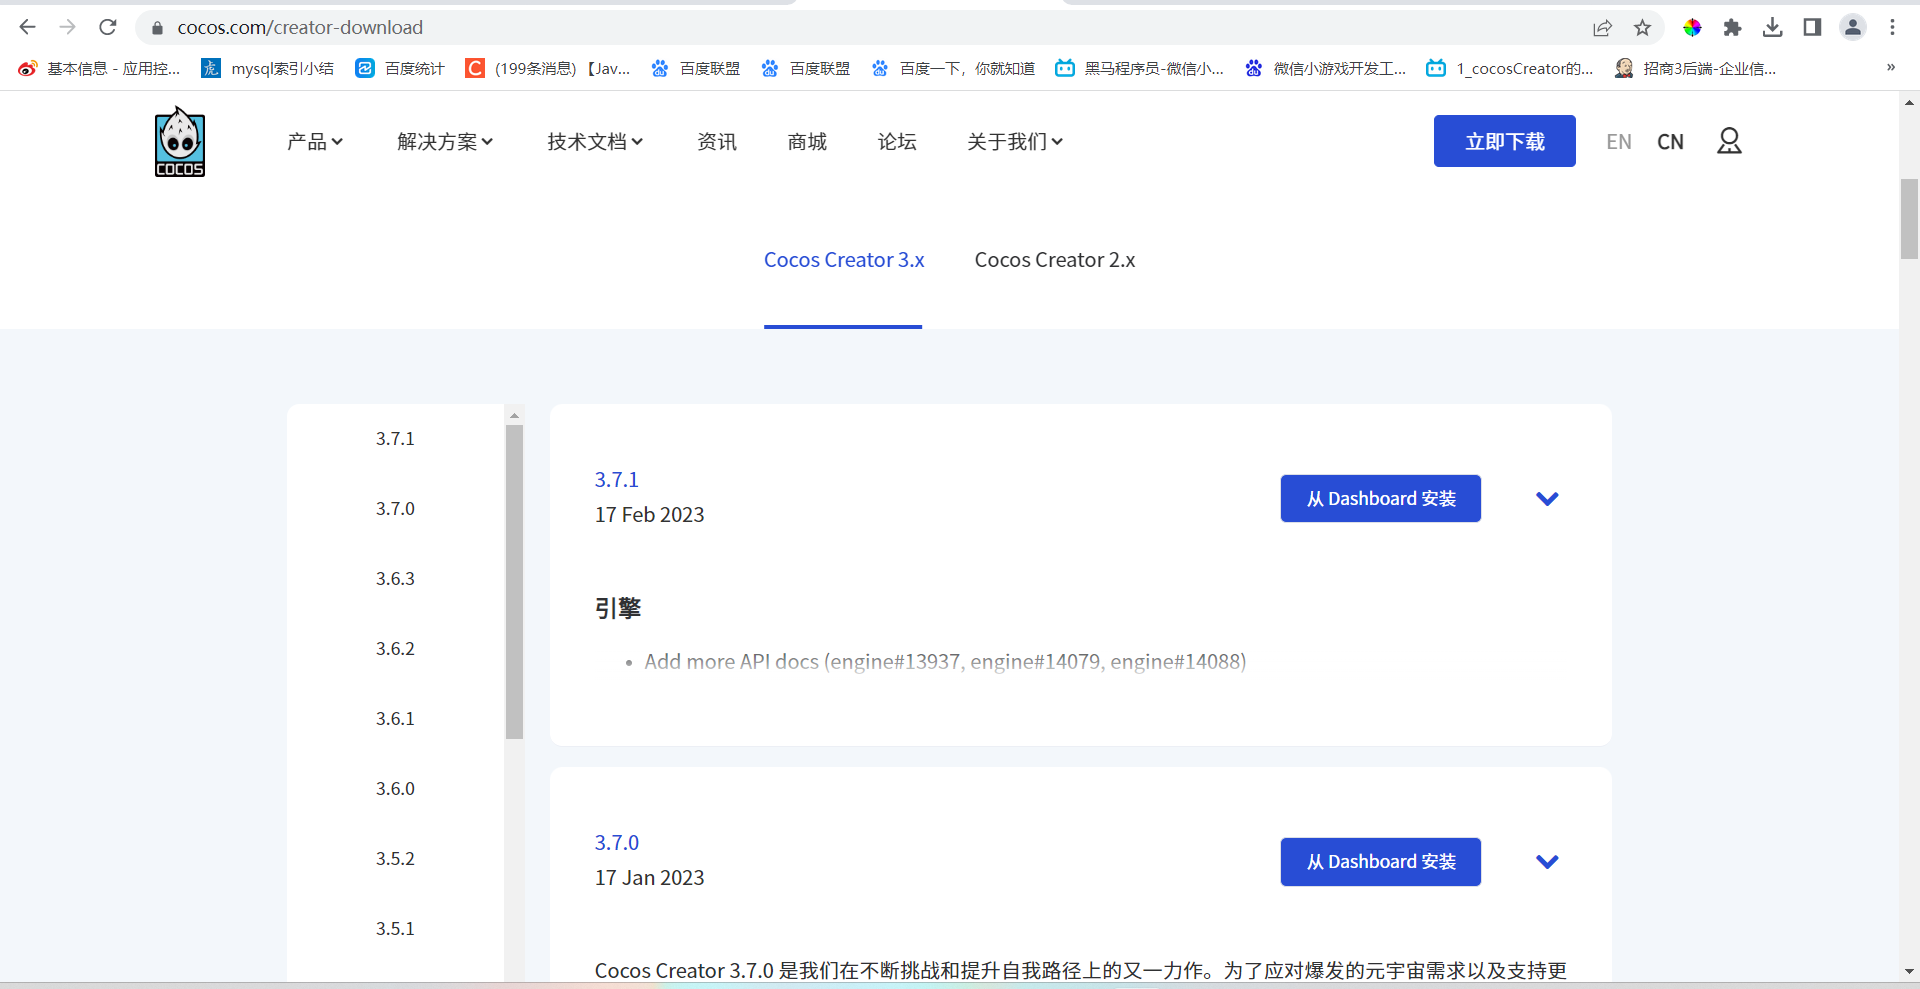Open the 招商3后端 bookmark

[x=1696, y=68]
